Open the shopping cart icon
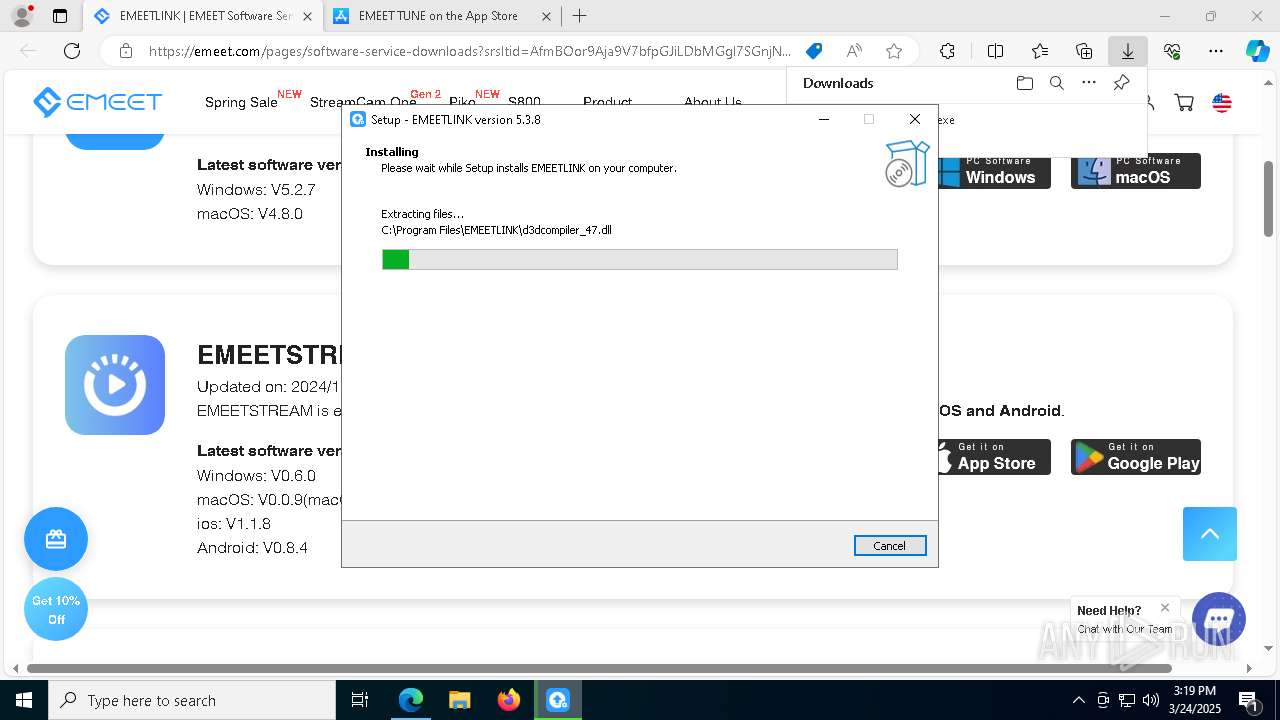The height and width of the screenshot is (720, 1280). [x=1184, y=102]
